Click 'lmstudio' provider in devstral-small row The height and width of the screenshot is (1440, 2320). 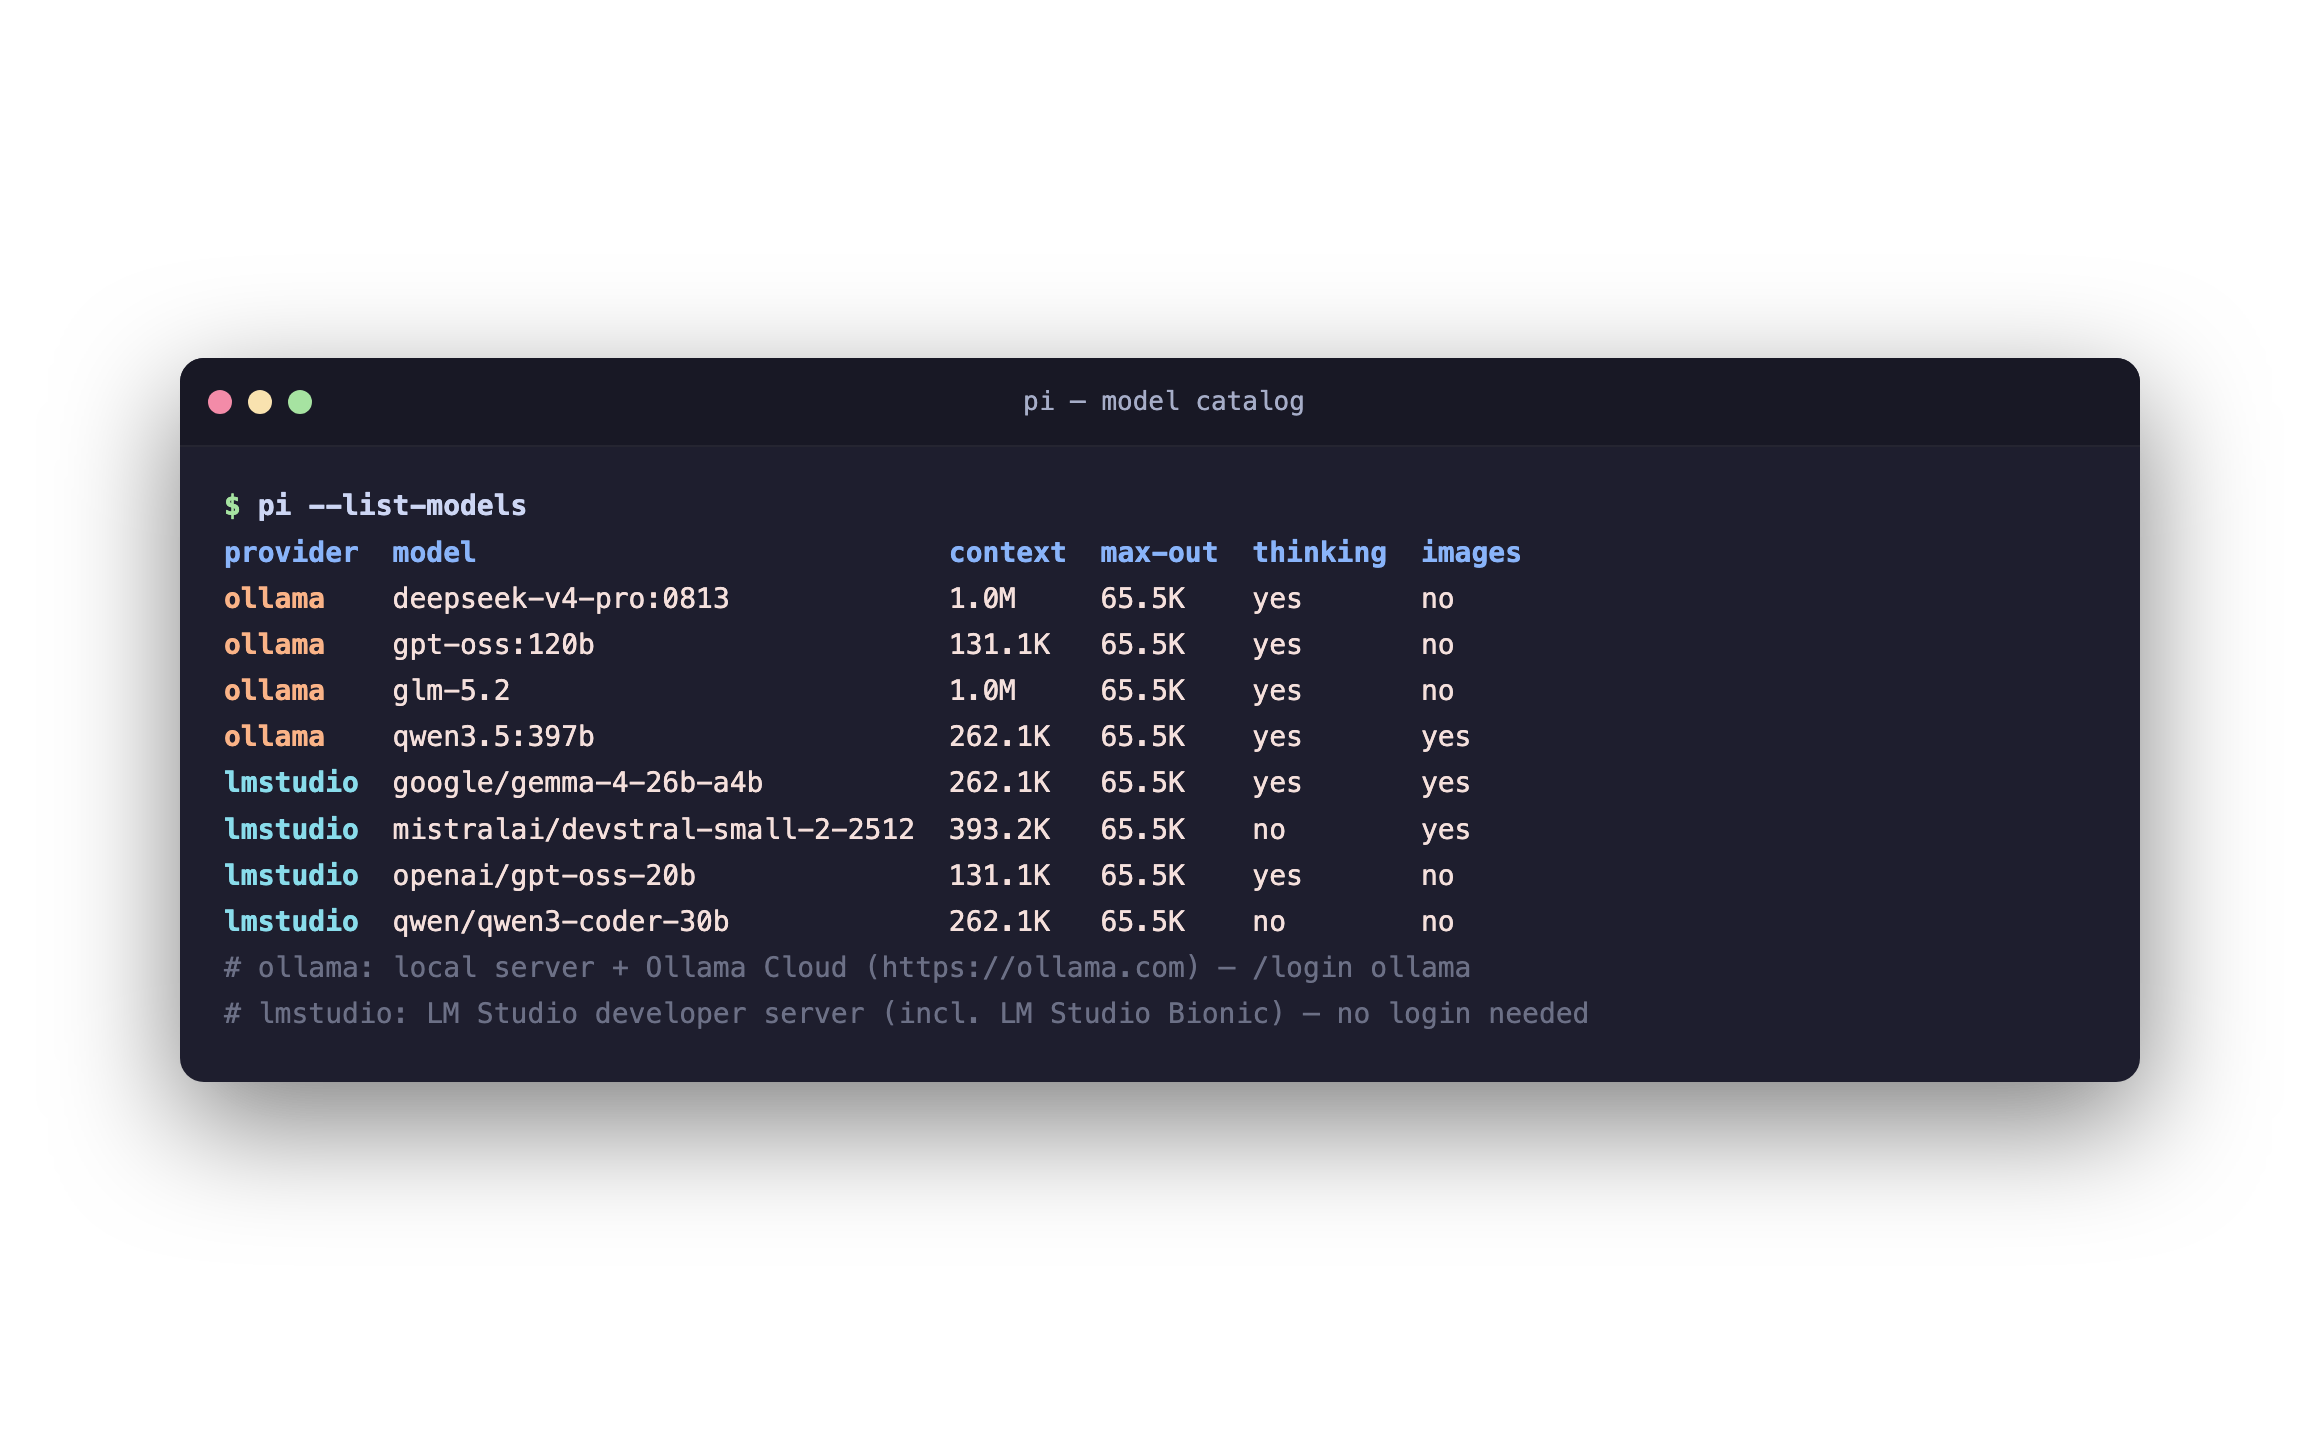(291, 830)
